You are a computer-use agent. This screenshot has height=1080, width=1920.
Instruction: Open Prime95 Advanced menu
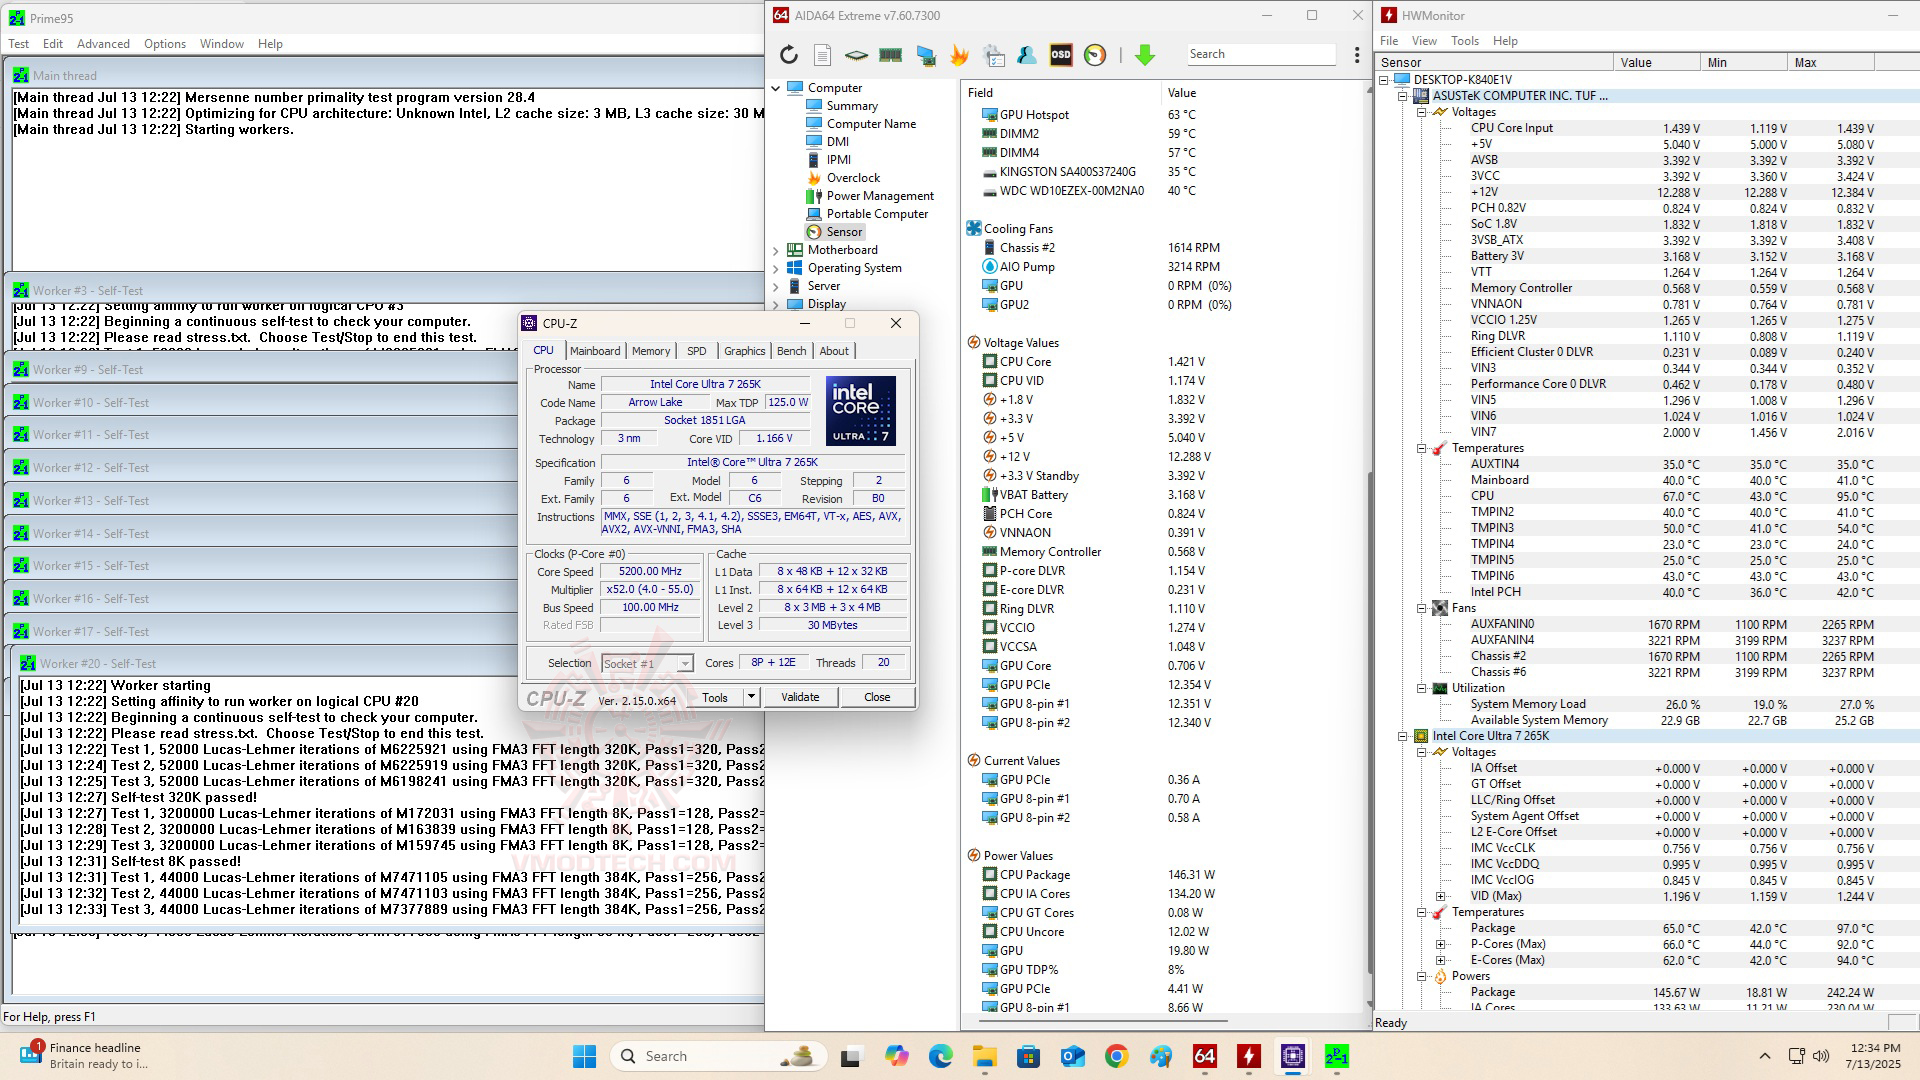pos(103,44)
